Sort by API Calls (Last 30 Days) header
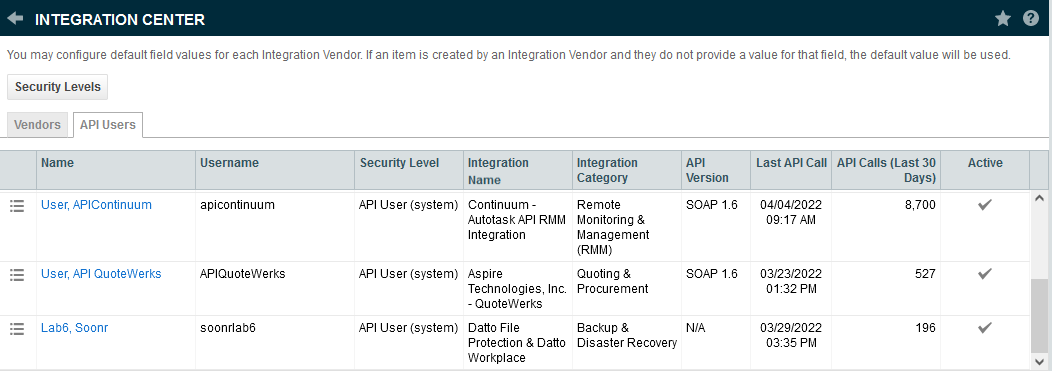This screenshot has width=1052, height=371. pos(886,170)
